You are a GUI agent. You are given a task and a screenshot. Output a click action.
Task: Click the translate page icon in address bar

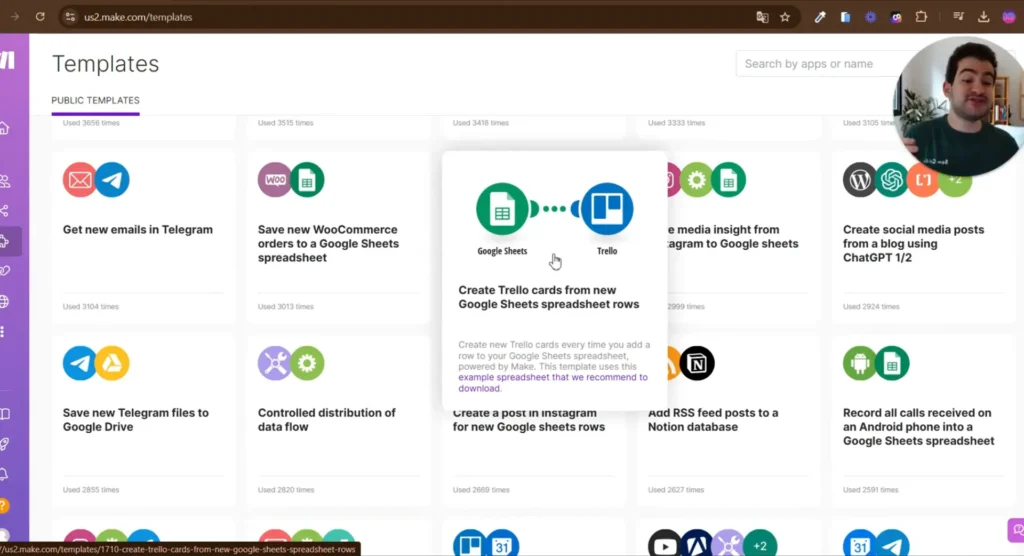click(762, 17)
